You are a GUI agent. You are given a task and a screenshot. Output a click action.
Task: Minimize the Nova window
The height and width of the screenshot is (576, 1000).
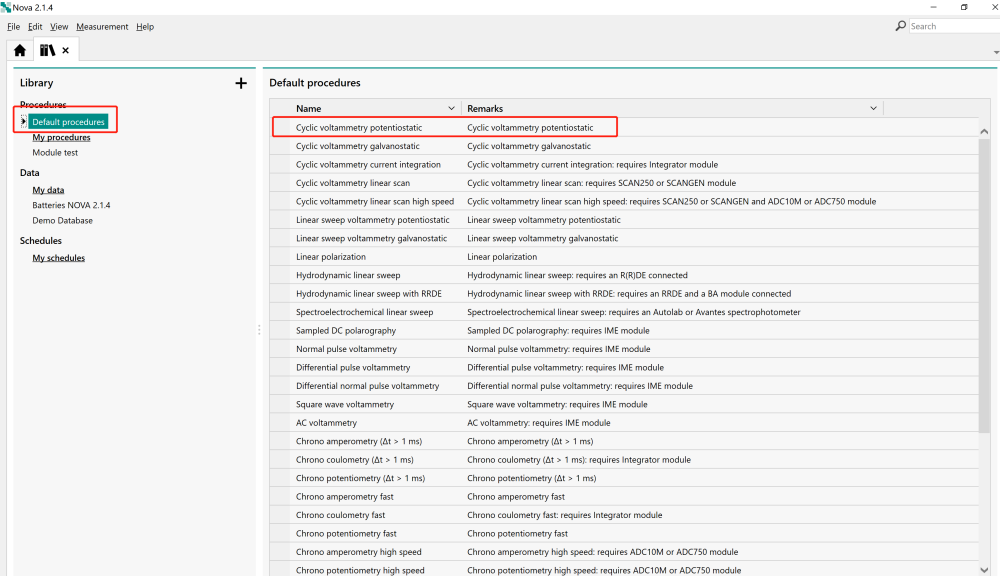(934, 7)
